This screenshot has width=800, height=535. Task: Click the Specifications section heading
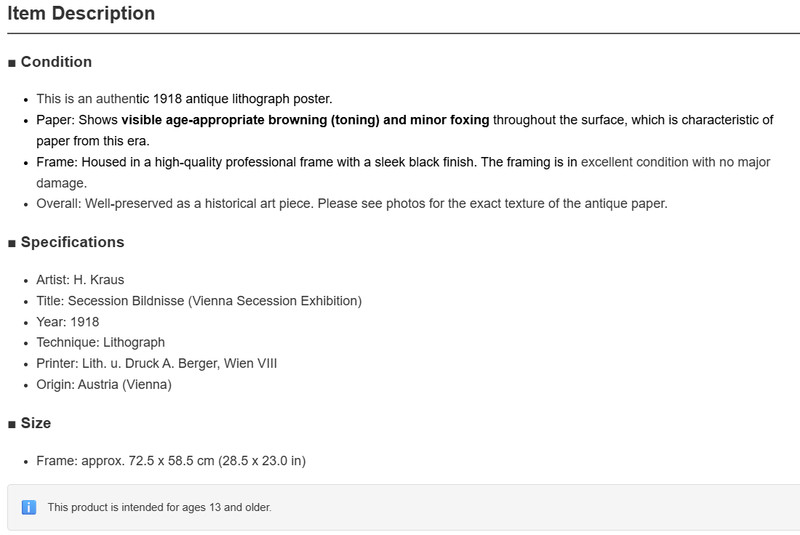72,242
